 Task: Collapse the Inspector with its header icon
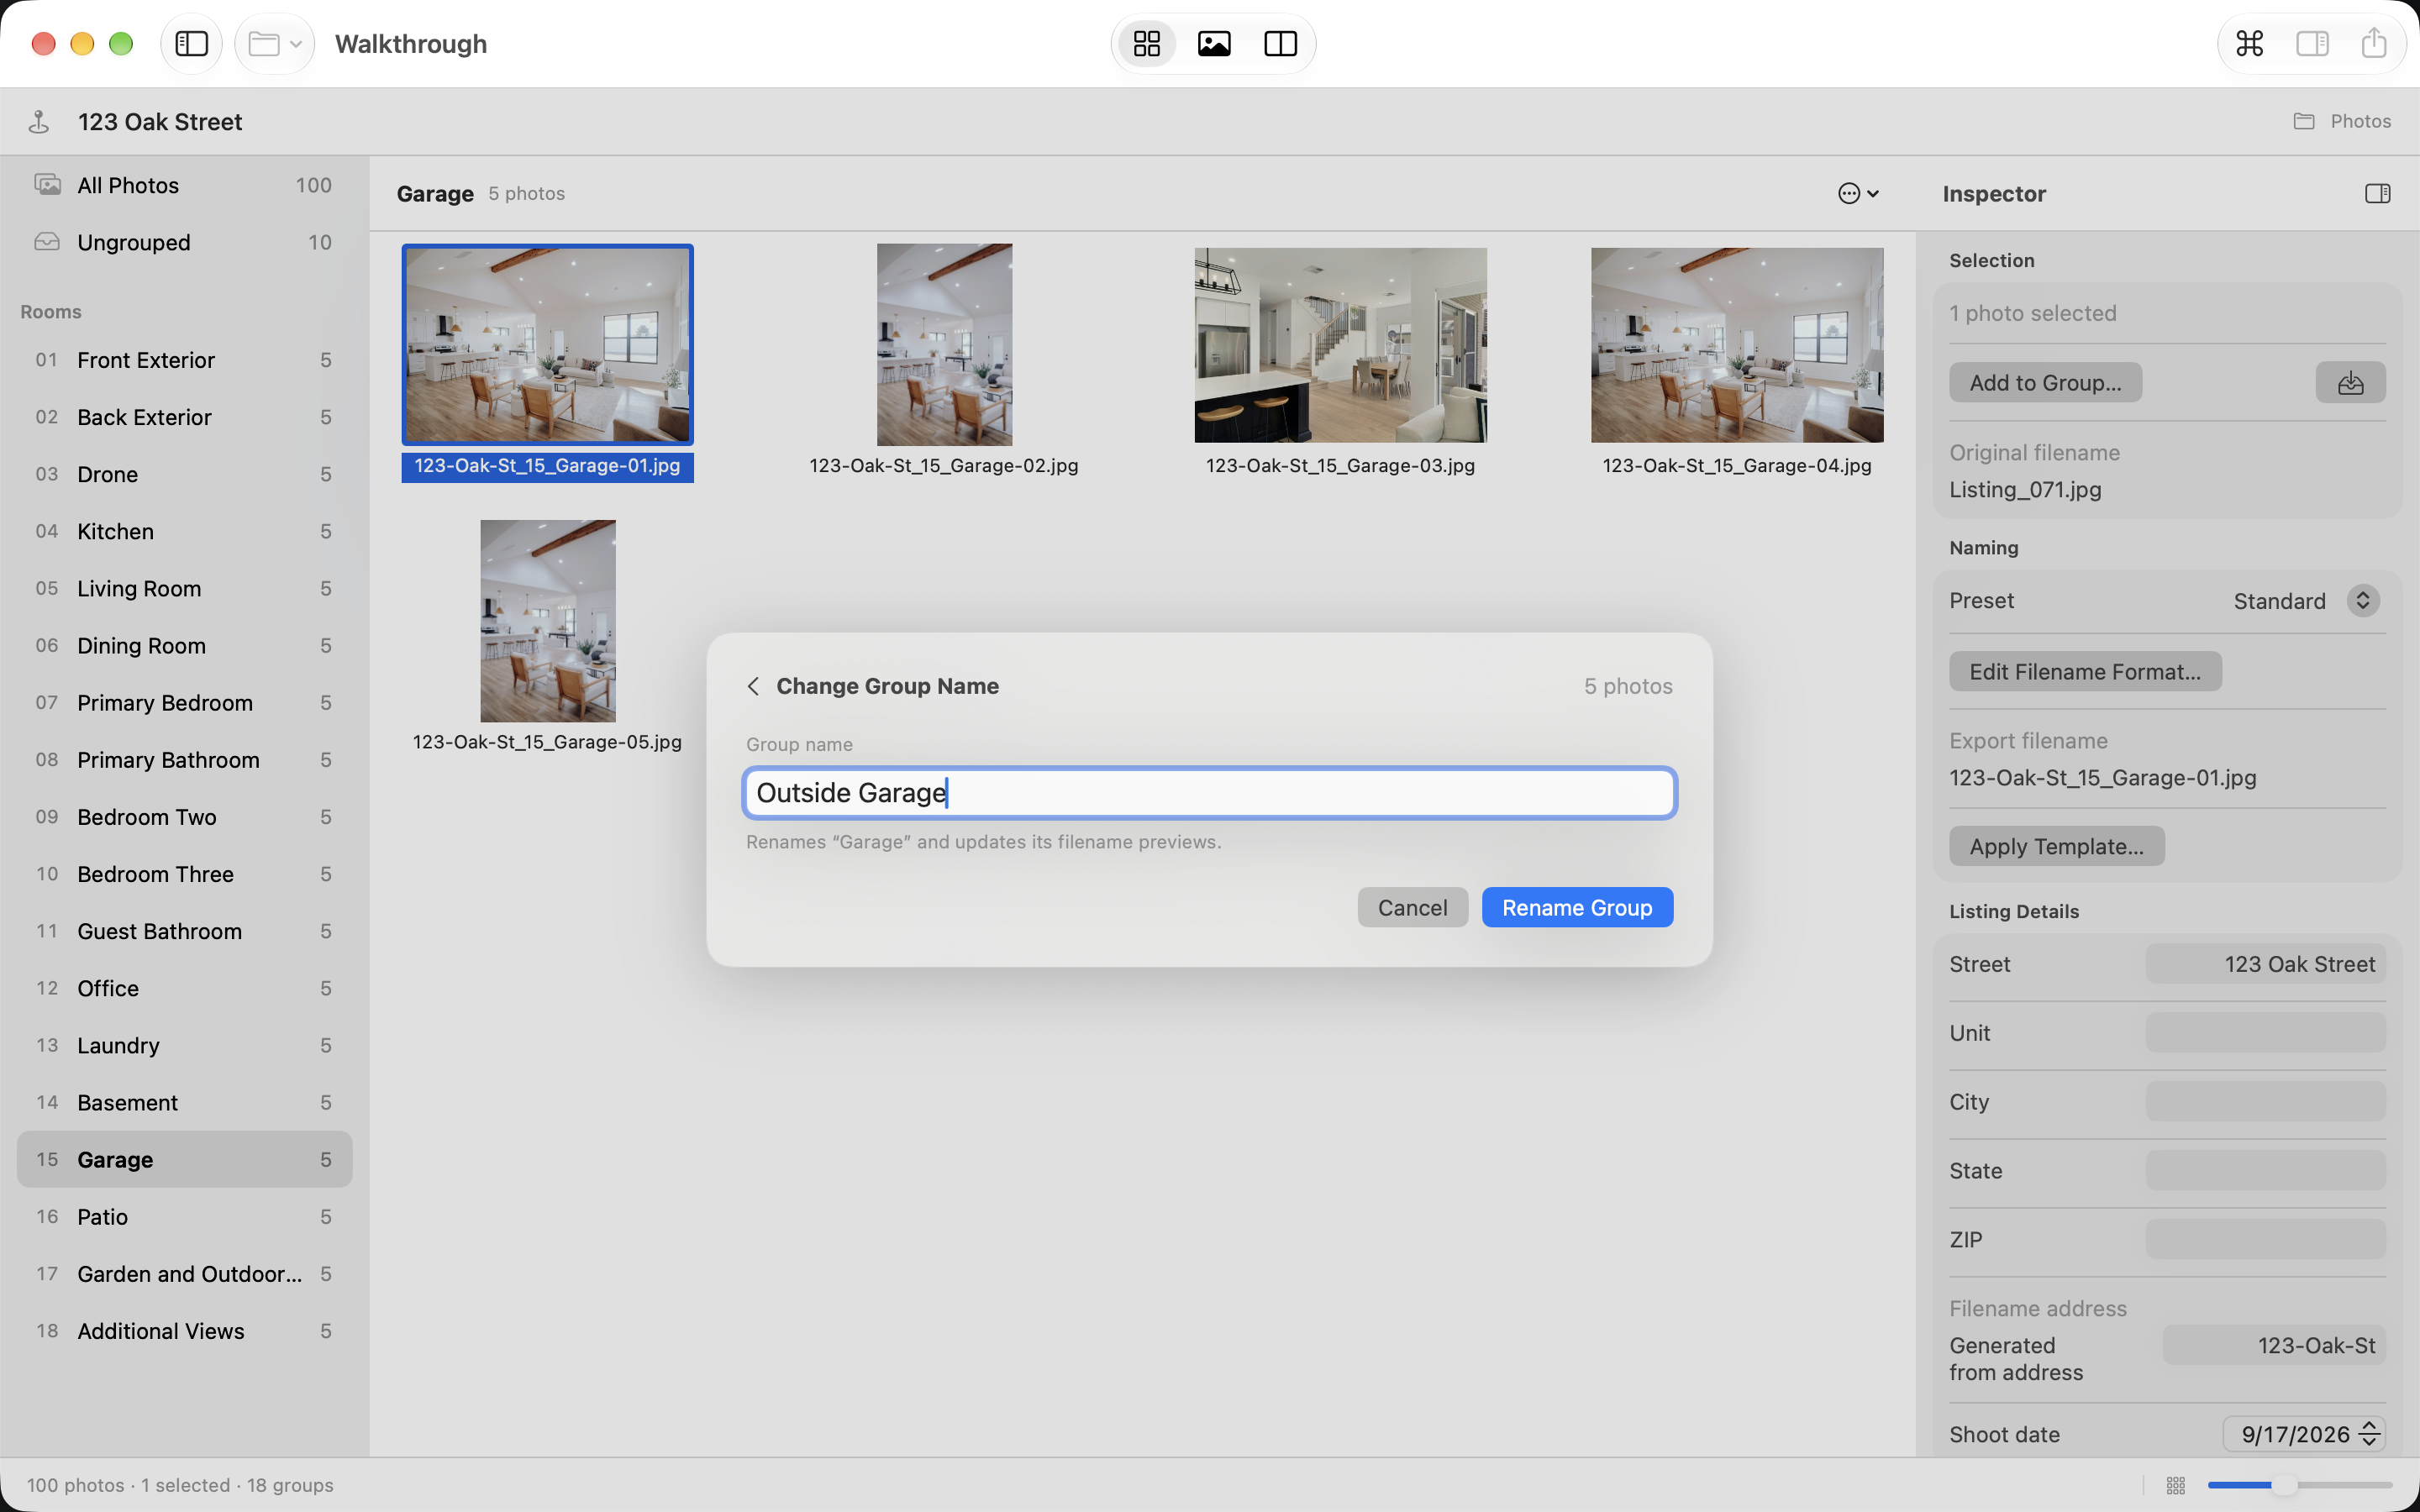tap(2377, 194)
